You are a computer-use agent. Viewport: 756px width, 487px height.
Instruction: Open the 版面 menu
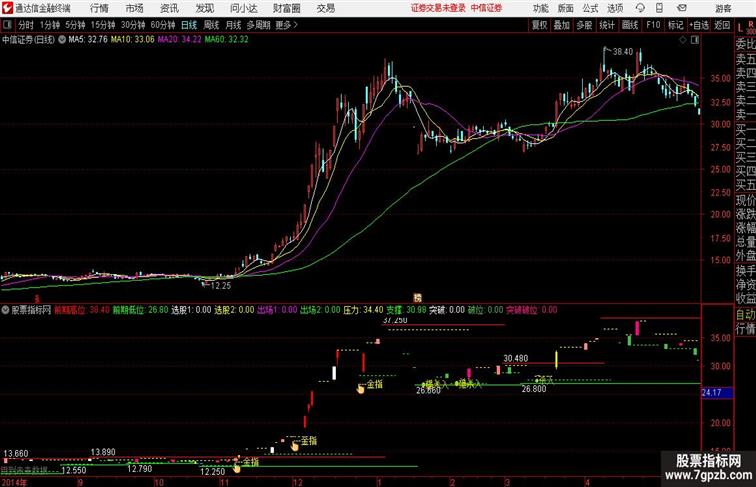[566, 8]
